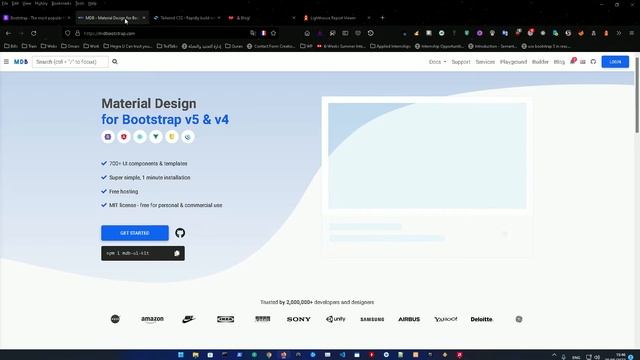Open File Explorer from the taskbar
The width and height of the screenshot is (640, 360).
(196, 355)
